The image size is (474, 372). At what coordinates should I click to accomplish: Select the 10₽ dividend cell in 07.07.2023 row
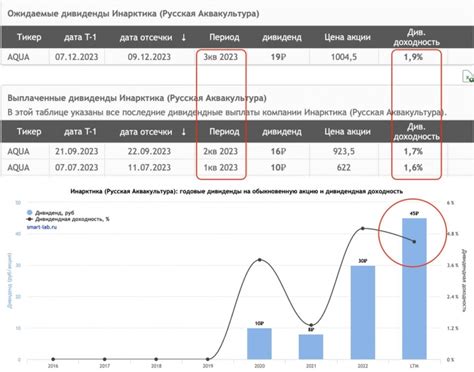[x=278, y=167]
